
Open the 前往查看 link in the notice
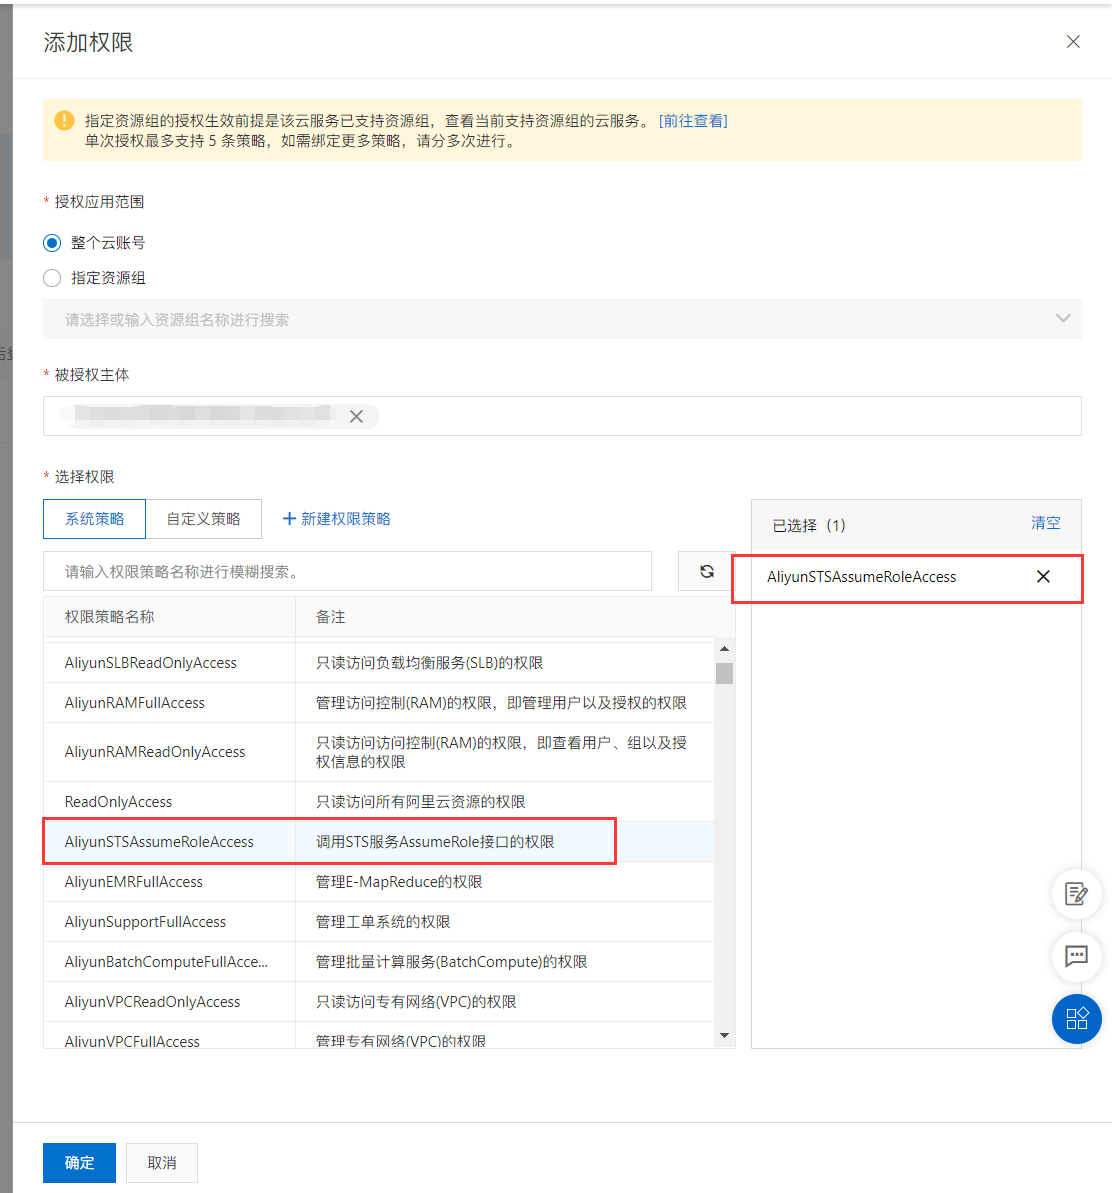[693, 121]
